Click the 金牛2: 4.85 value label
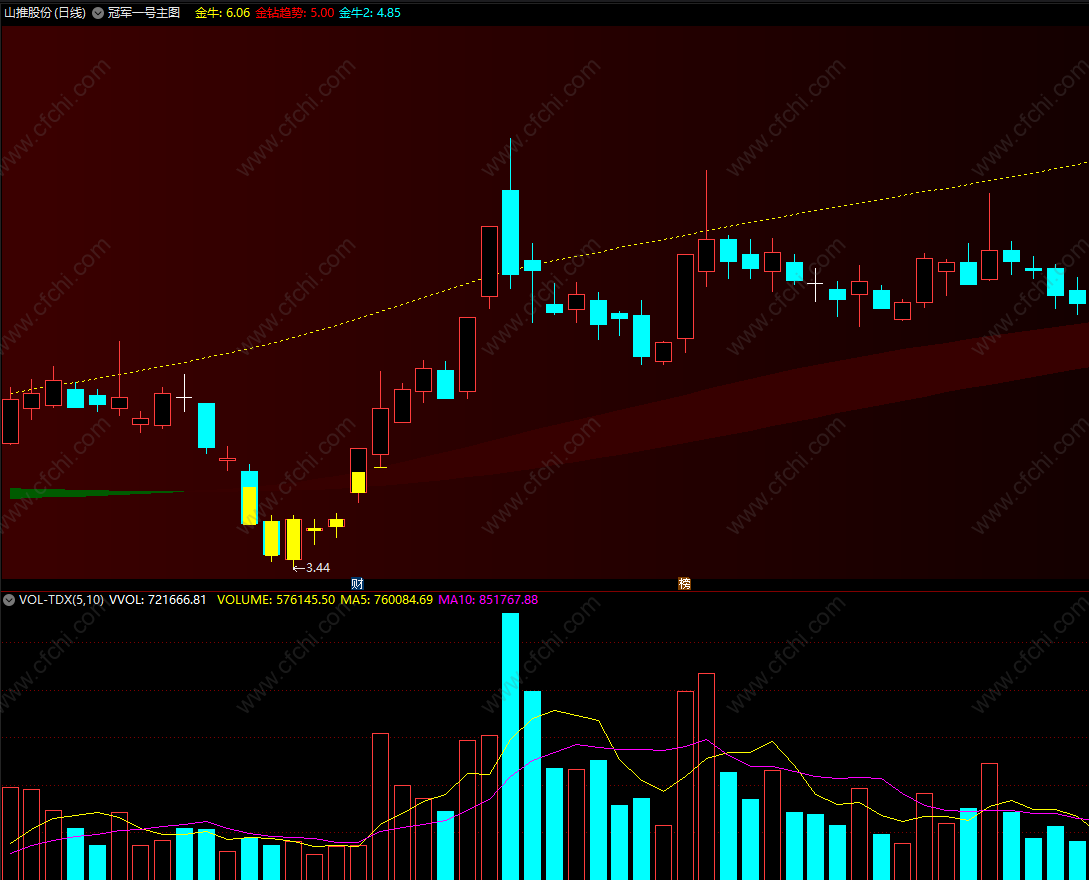 pyautogui.click(x=369, y=13)
